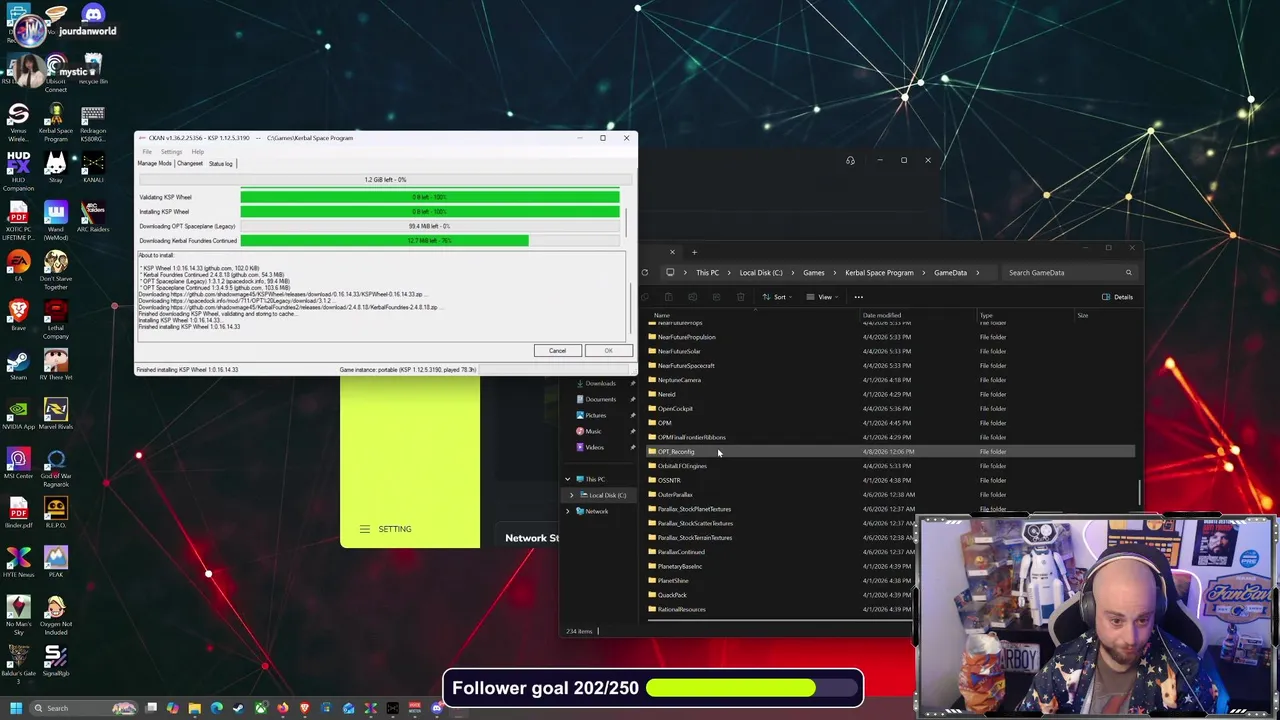Open the CKAN Settings menu
The image size is (1280, 720).
171,152
